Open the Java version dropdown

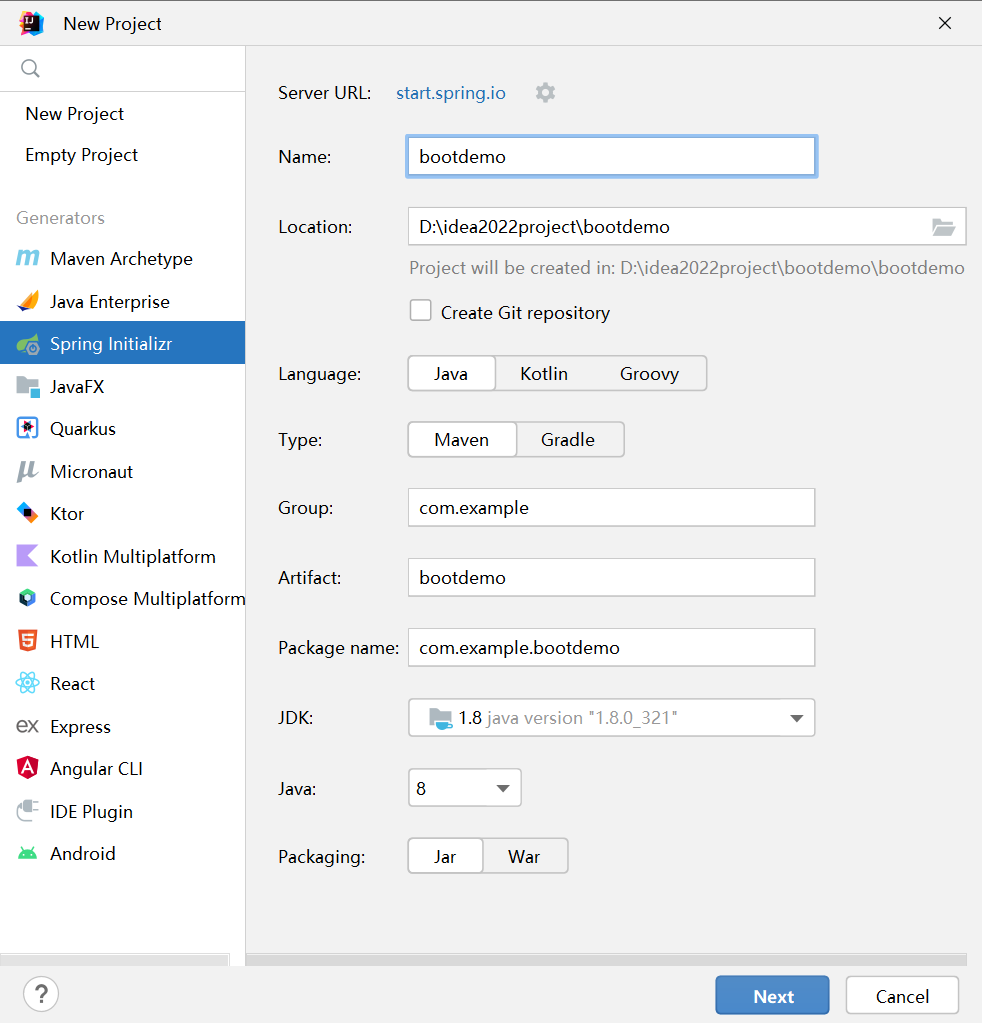[465, 788]
